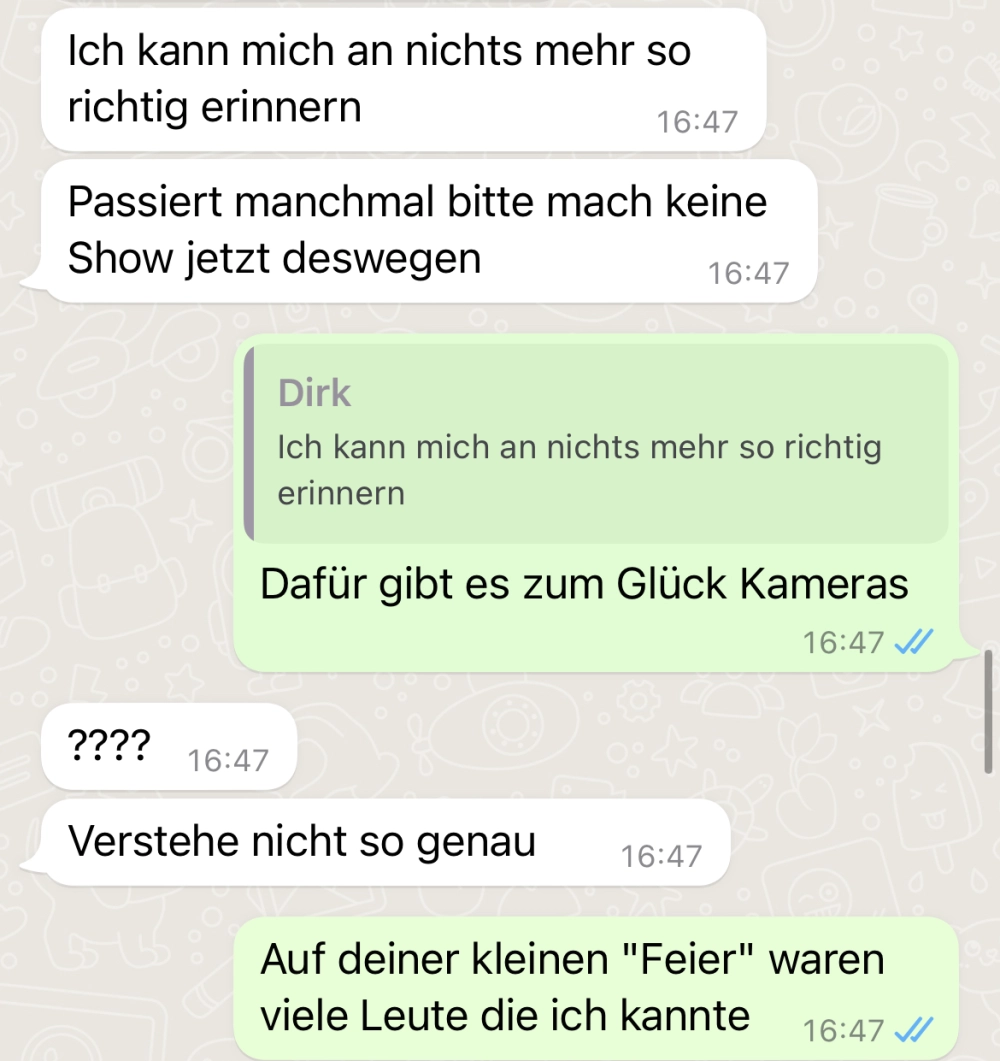Tap timestamp next to "????" message
The width and height of the screenshot is (1000, 1061).
pos(228,761)
